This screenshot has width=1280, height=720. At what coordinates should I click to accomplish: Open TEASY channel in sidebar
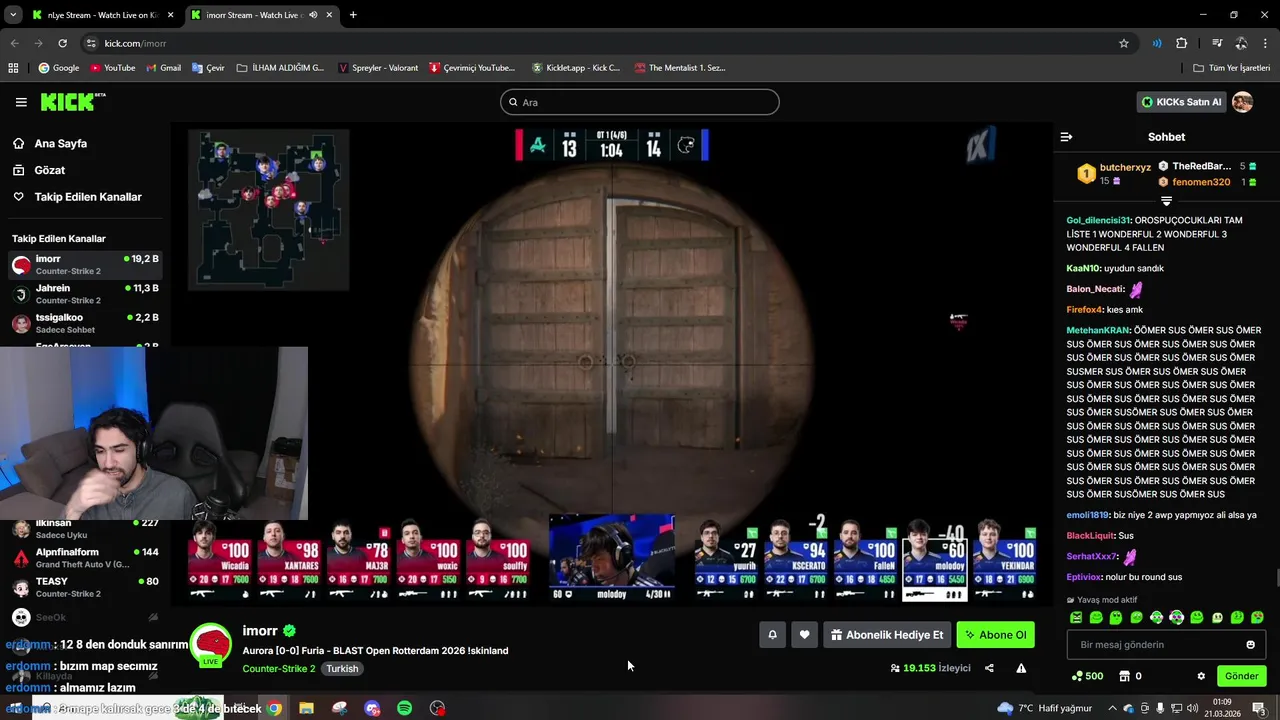coord(85,587)
